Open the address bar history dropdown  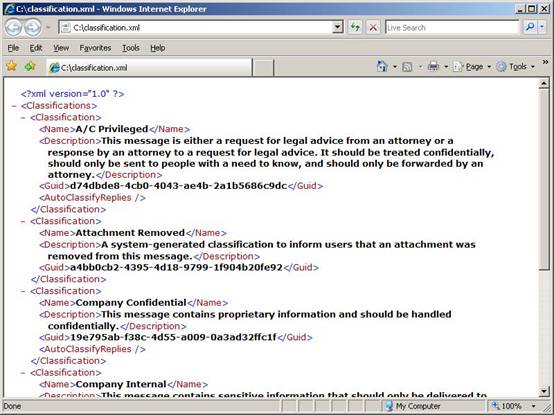[337, 27]
